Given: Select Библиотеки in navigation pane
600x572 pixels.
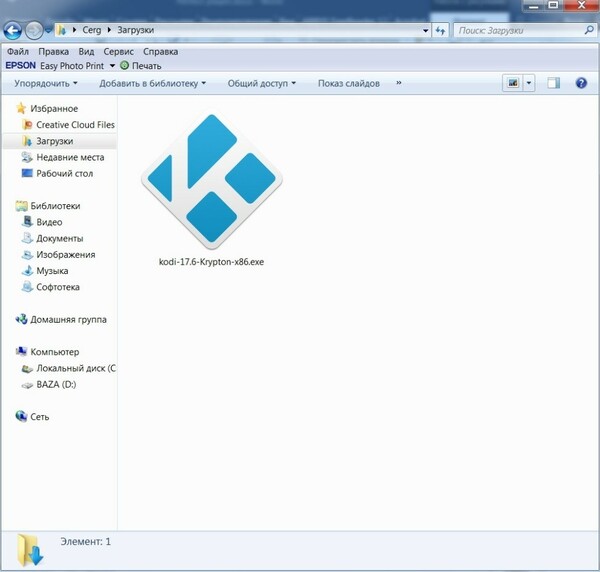Looking at the screenshot, I should point(55,206).
